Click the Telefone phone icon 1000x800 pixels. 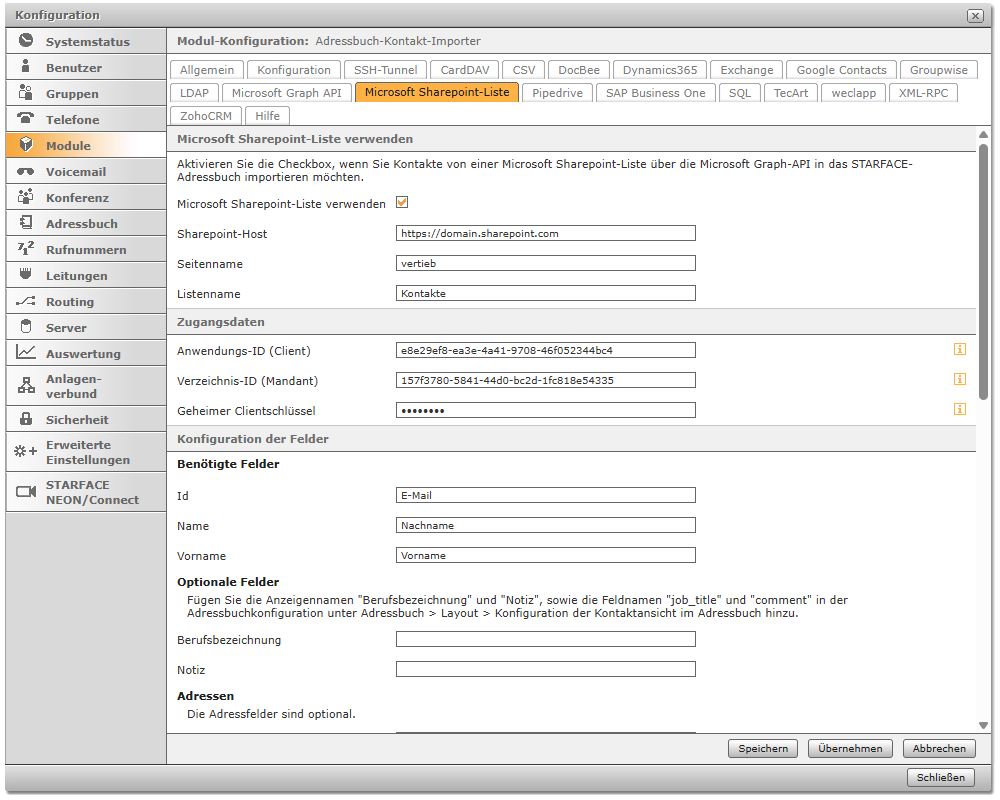[x=26, y=119]
